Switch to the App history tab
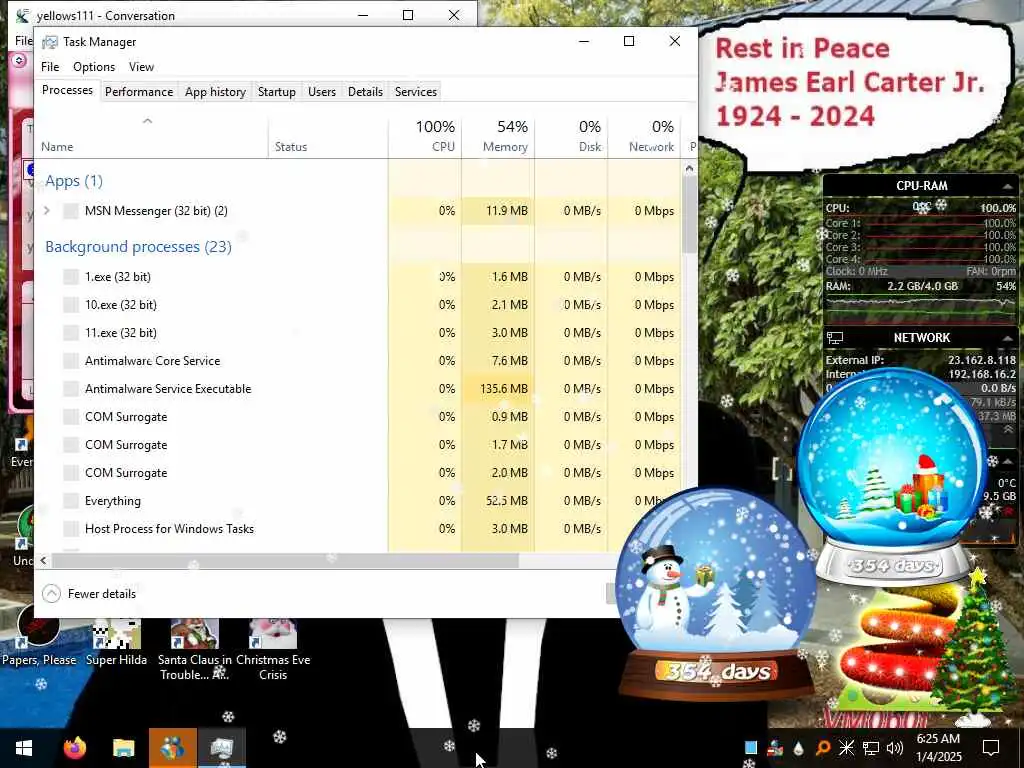The image size is (1024, 768). click(x=215, y=91)
